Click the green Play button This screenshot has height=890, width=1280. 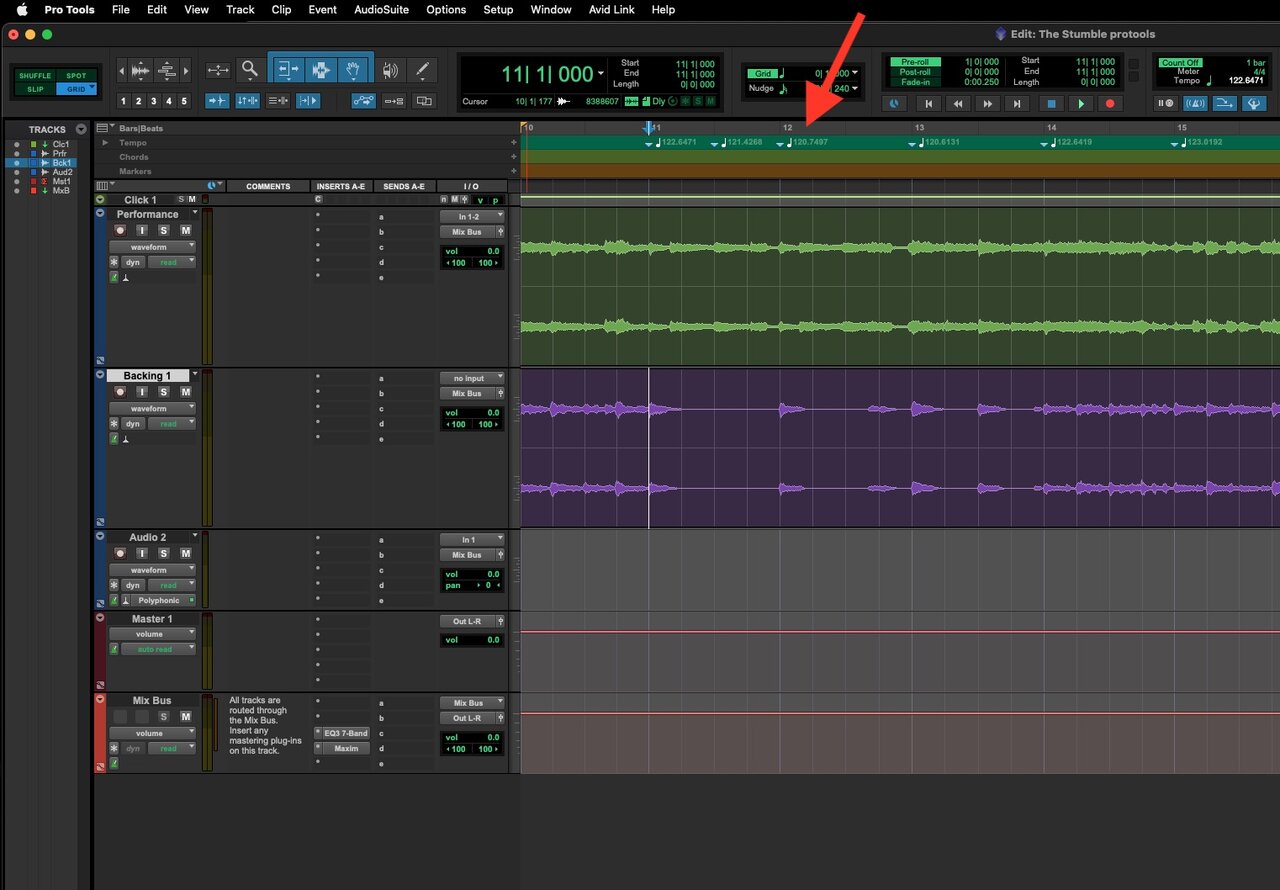(1080, 103)
